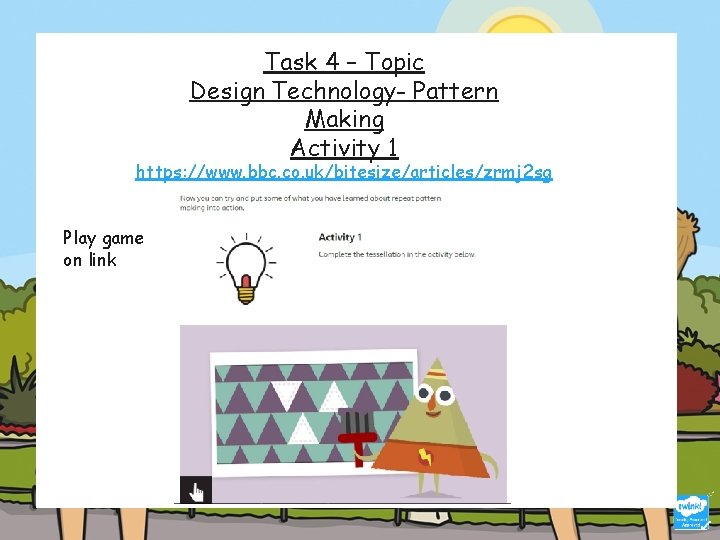Click the 'Making' heading line
The image size is (720, 540).
tap(344, 120)
